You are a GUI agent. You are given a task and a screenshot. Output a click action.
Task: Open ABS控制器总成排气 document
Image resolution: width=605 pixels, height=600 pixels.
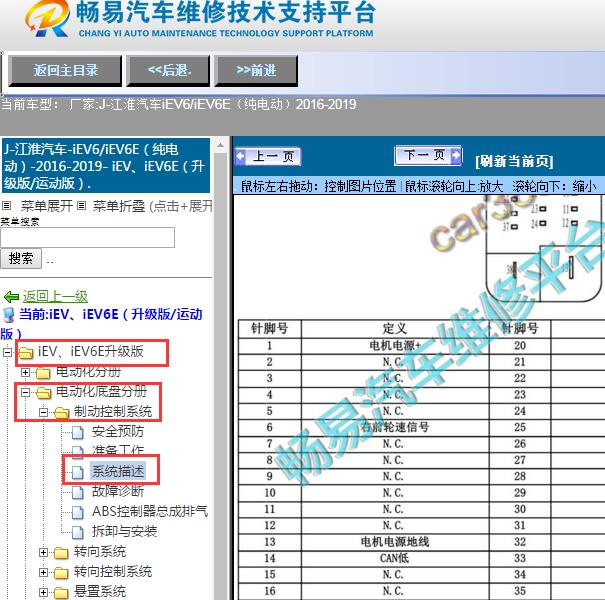click(x=150, y=511)
